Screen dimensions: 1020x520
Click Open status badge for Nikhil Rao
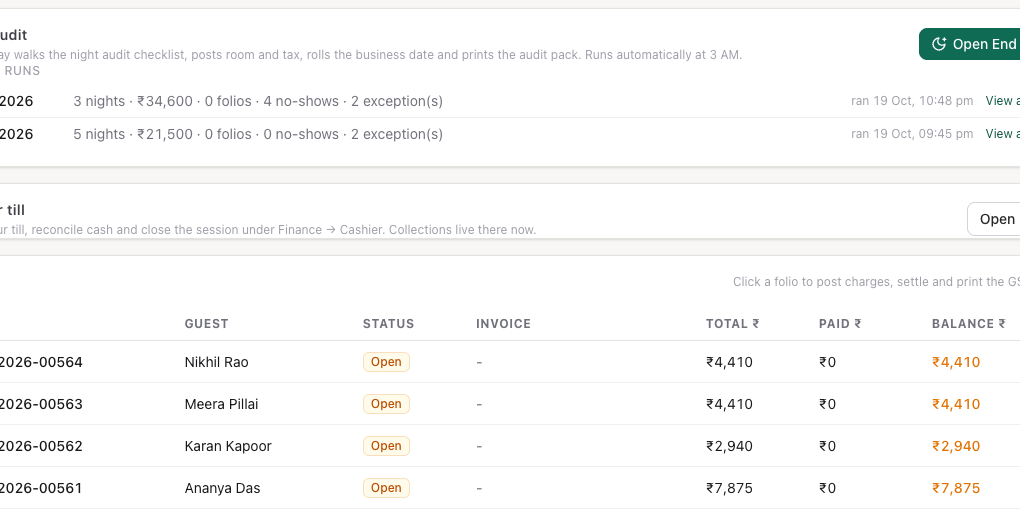click(x=386, y=362)
